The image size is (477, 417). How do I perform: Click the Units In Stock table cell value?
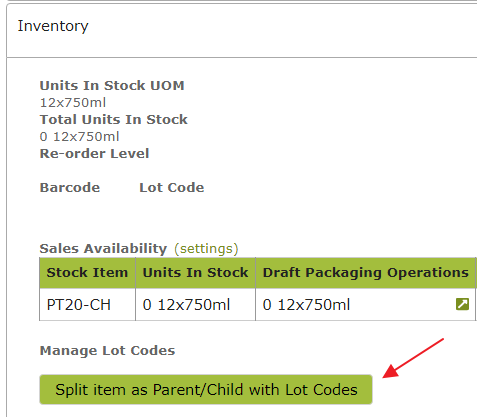pyautogui.click(x=186, y=305)
